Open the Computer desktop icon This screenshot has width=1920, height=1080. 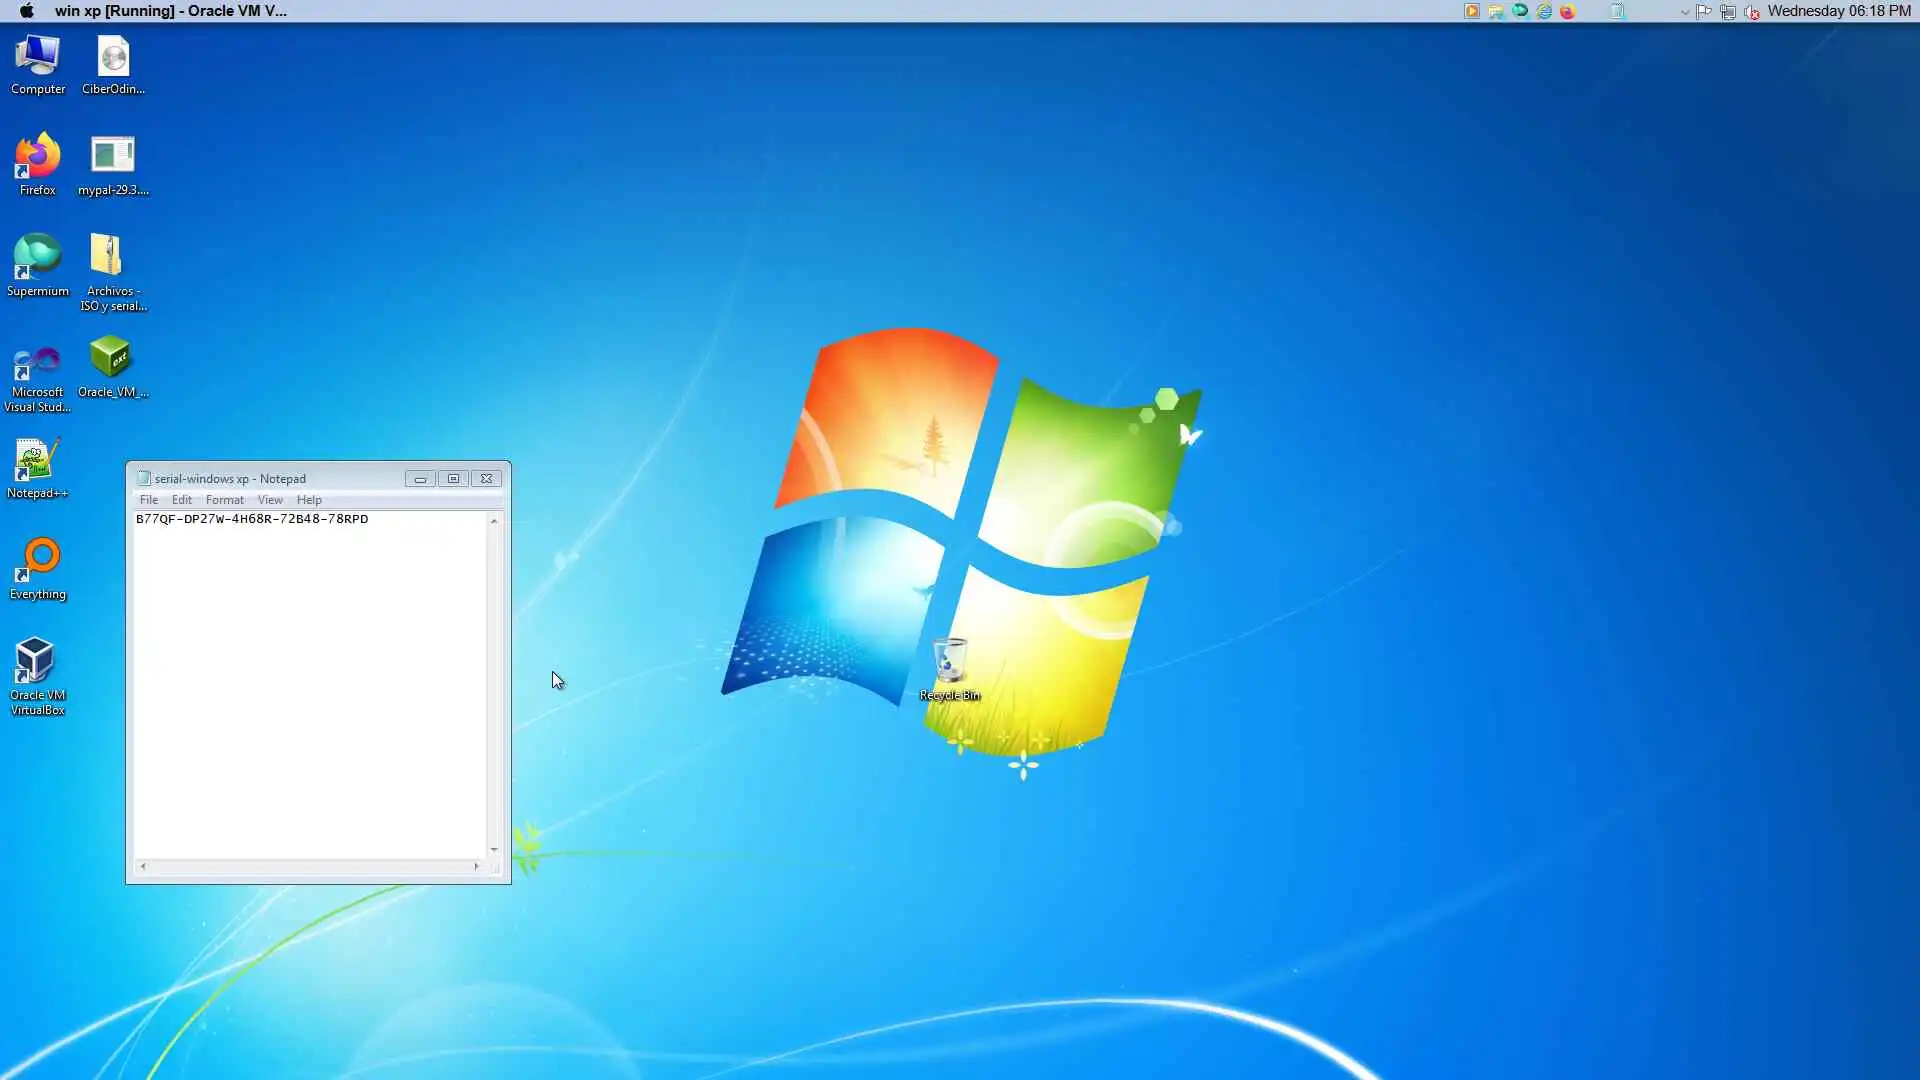[38, 60]
